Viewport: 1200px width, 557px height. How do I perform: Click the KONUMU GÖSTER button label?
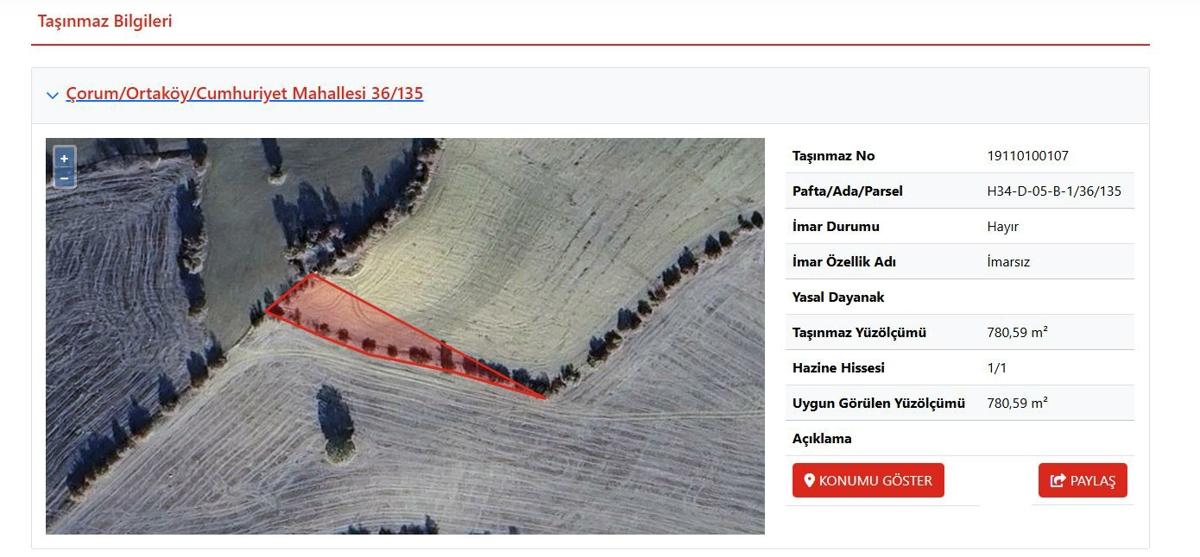(x=875, y=481)
